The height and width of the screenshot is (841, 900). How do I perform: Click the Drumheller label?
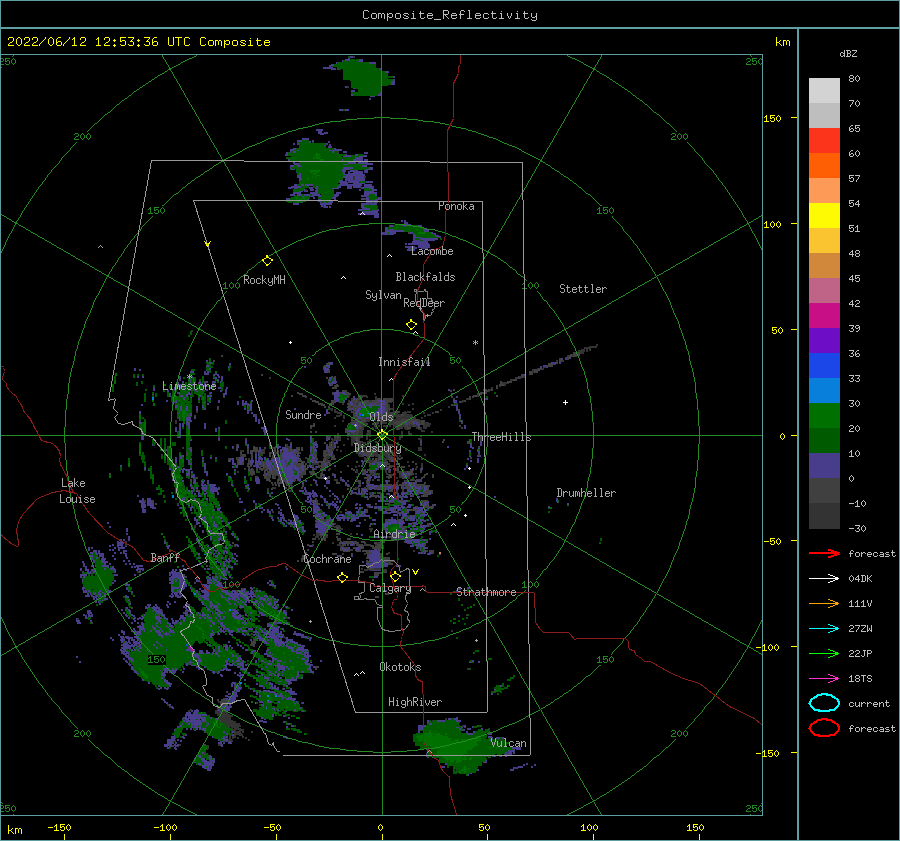click(586, 493)
